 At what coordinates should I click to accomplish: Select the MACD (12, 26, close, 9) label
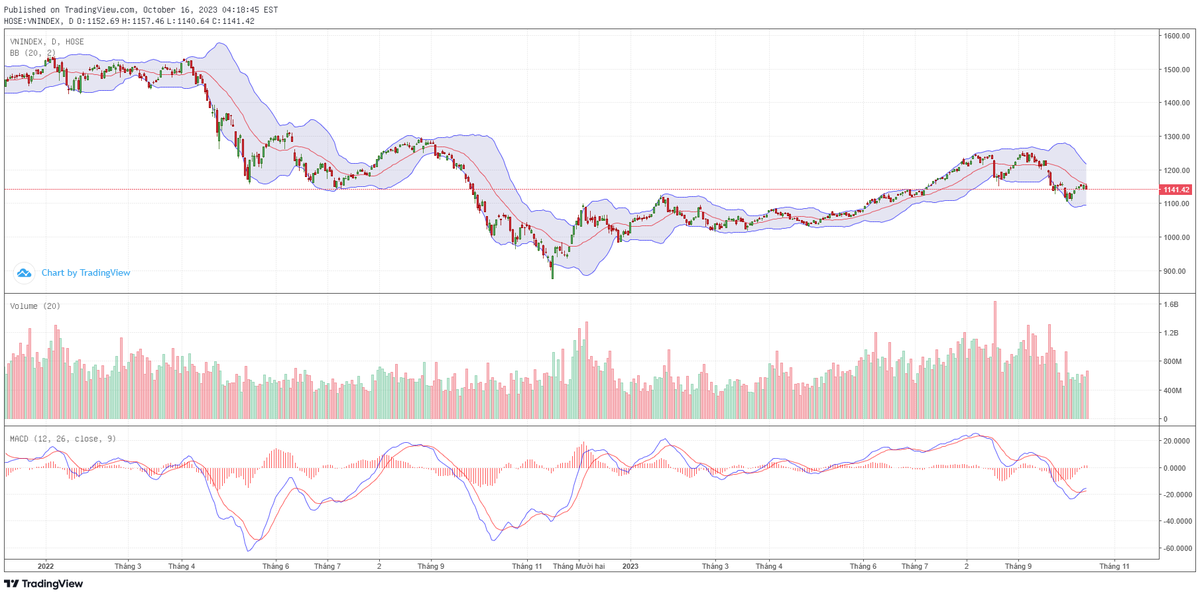(x=60, y=439)
